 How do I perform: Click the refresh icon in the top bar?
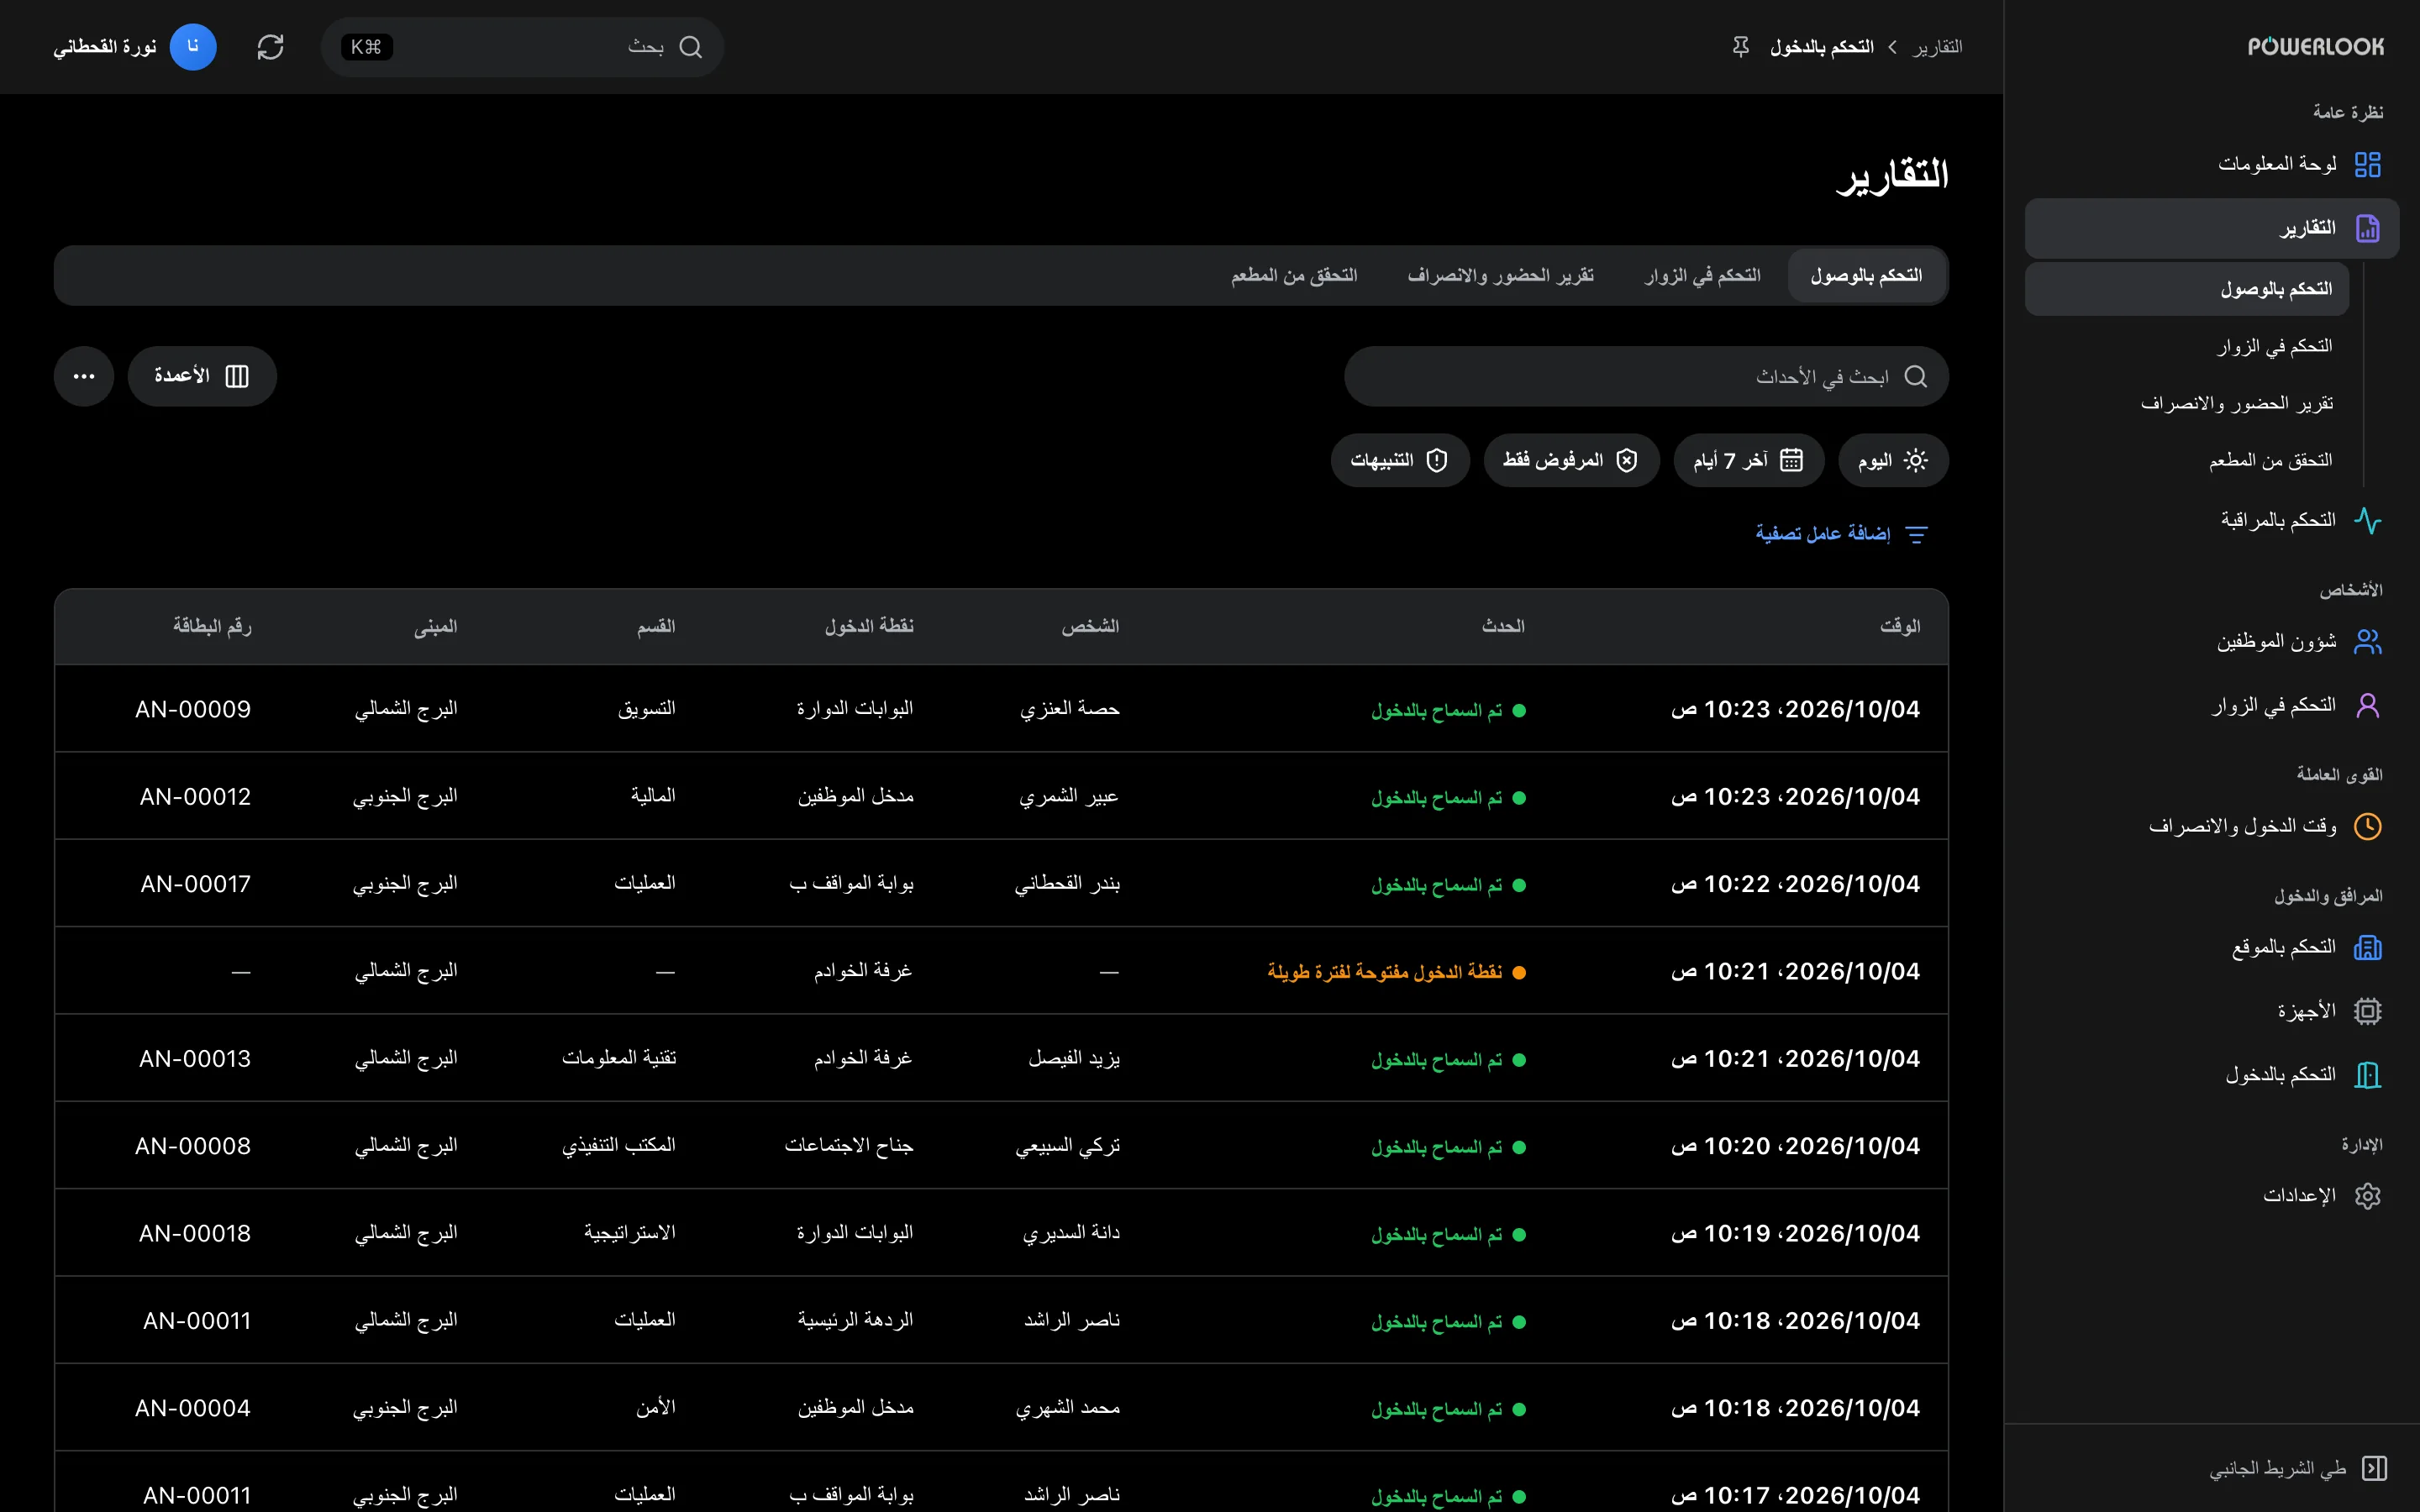tap(270, 47)
